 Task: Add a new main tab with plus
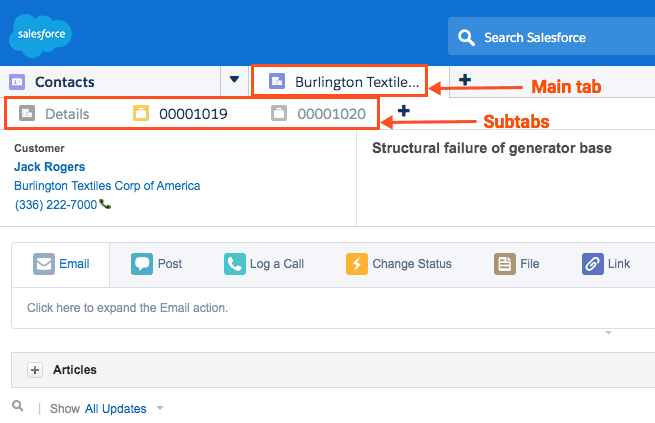465,79
